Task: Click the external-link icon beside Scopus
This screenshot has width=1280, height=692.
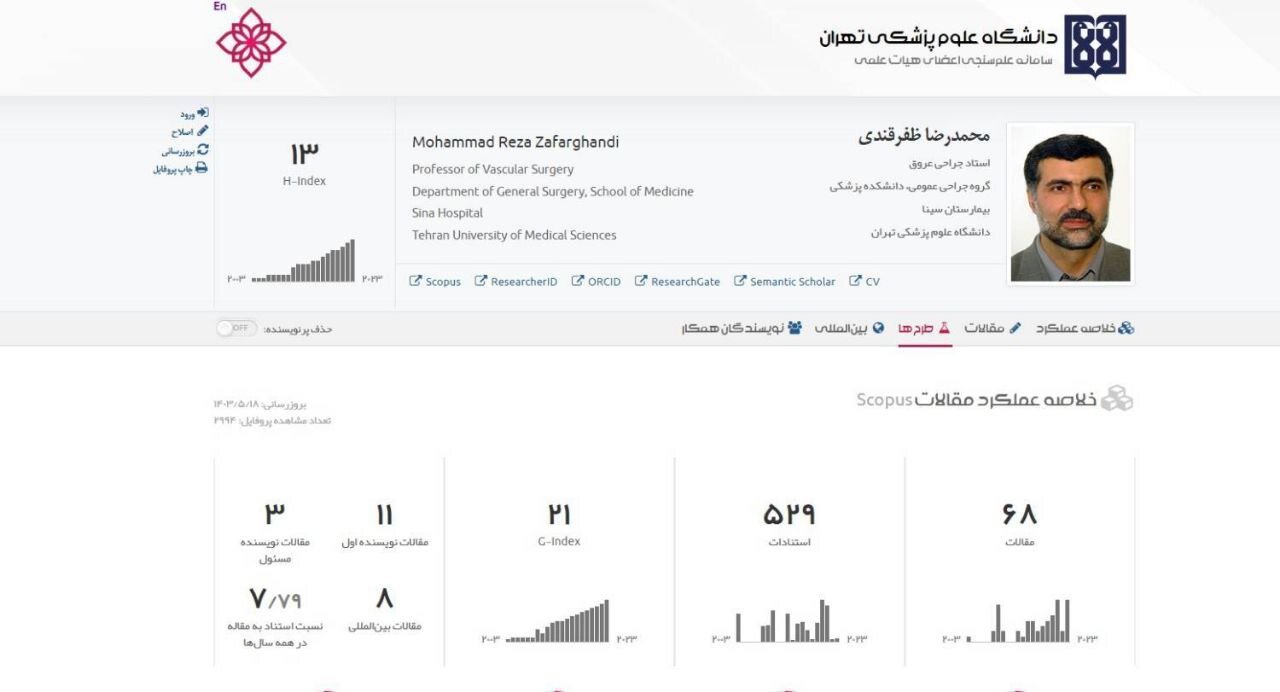Action: point(416,281)
